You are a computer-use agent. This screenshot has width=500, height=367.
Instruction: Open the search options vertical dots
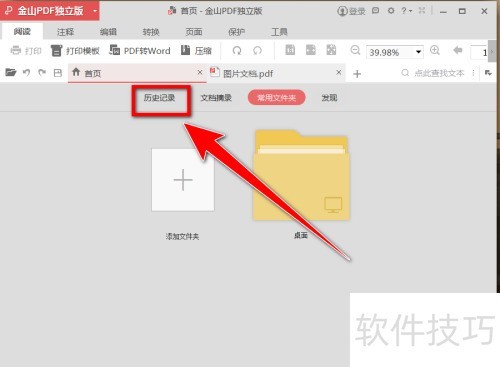click(474, 73)
